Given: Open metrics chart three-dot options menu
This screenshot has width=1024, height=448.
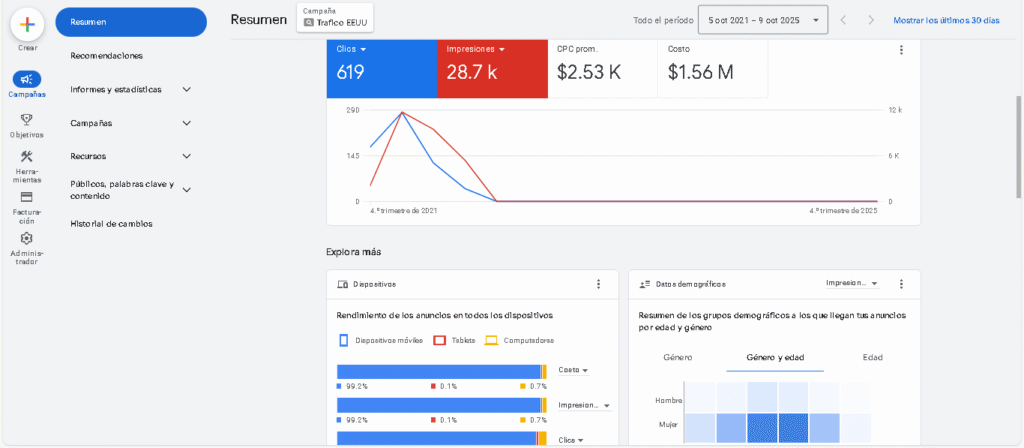Looking at the screenshot, I should [901, 50].
